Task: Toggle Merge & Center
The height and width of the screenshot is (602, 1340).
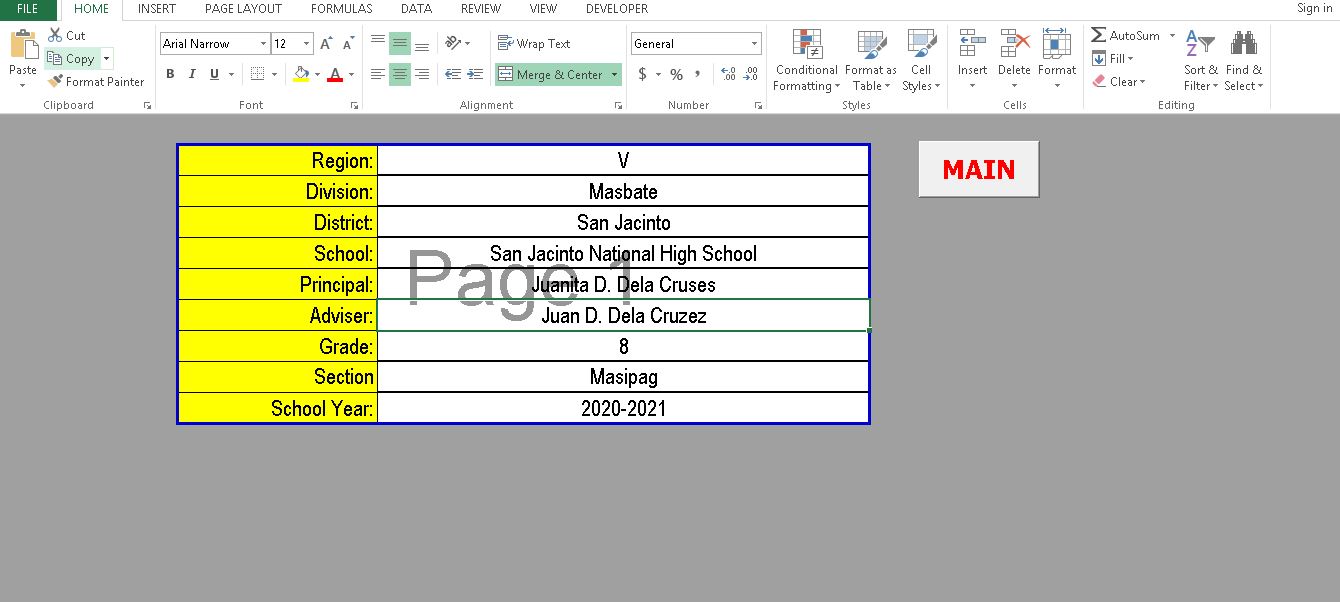Action: (551, 73)
